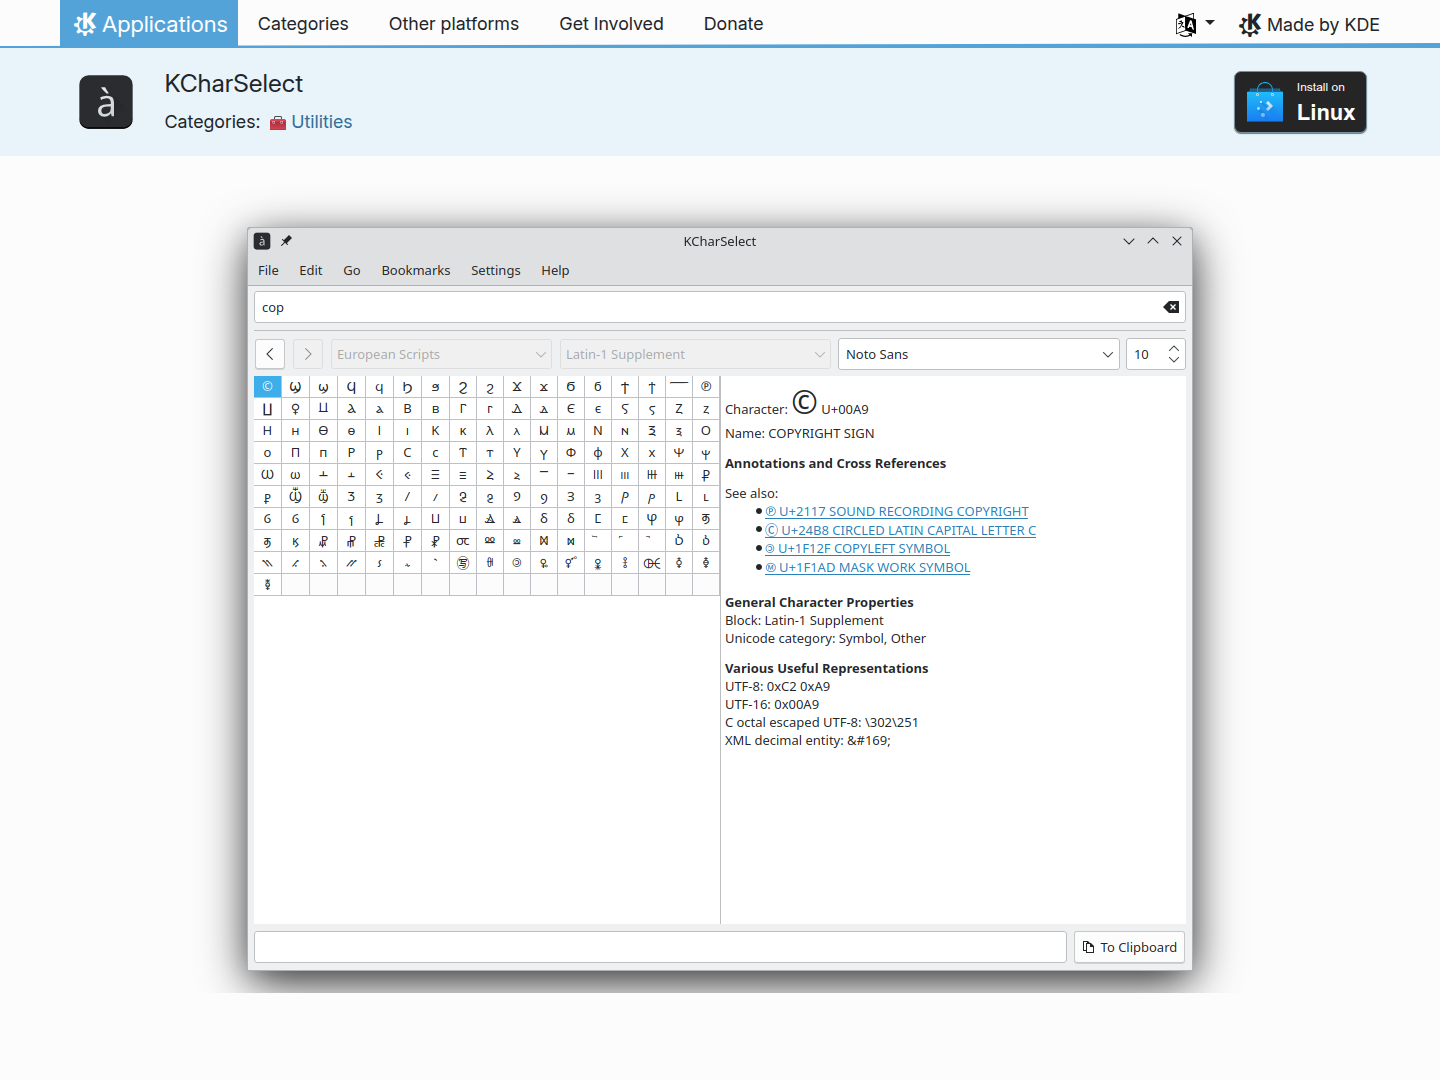The image size is (1440, 1080).
Task: Click the "Annotations and Cross References" heading
Action: tap(835, 464)
